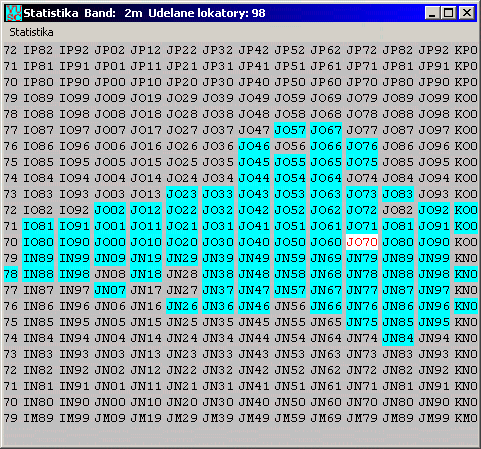Viewport: 481px width, 449px height.
Task: Maximize the Statistika window
Action: point(448,13)
